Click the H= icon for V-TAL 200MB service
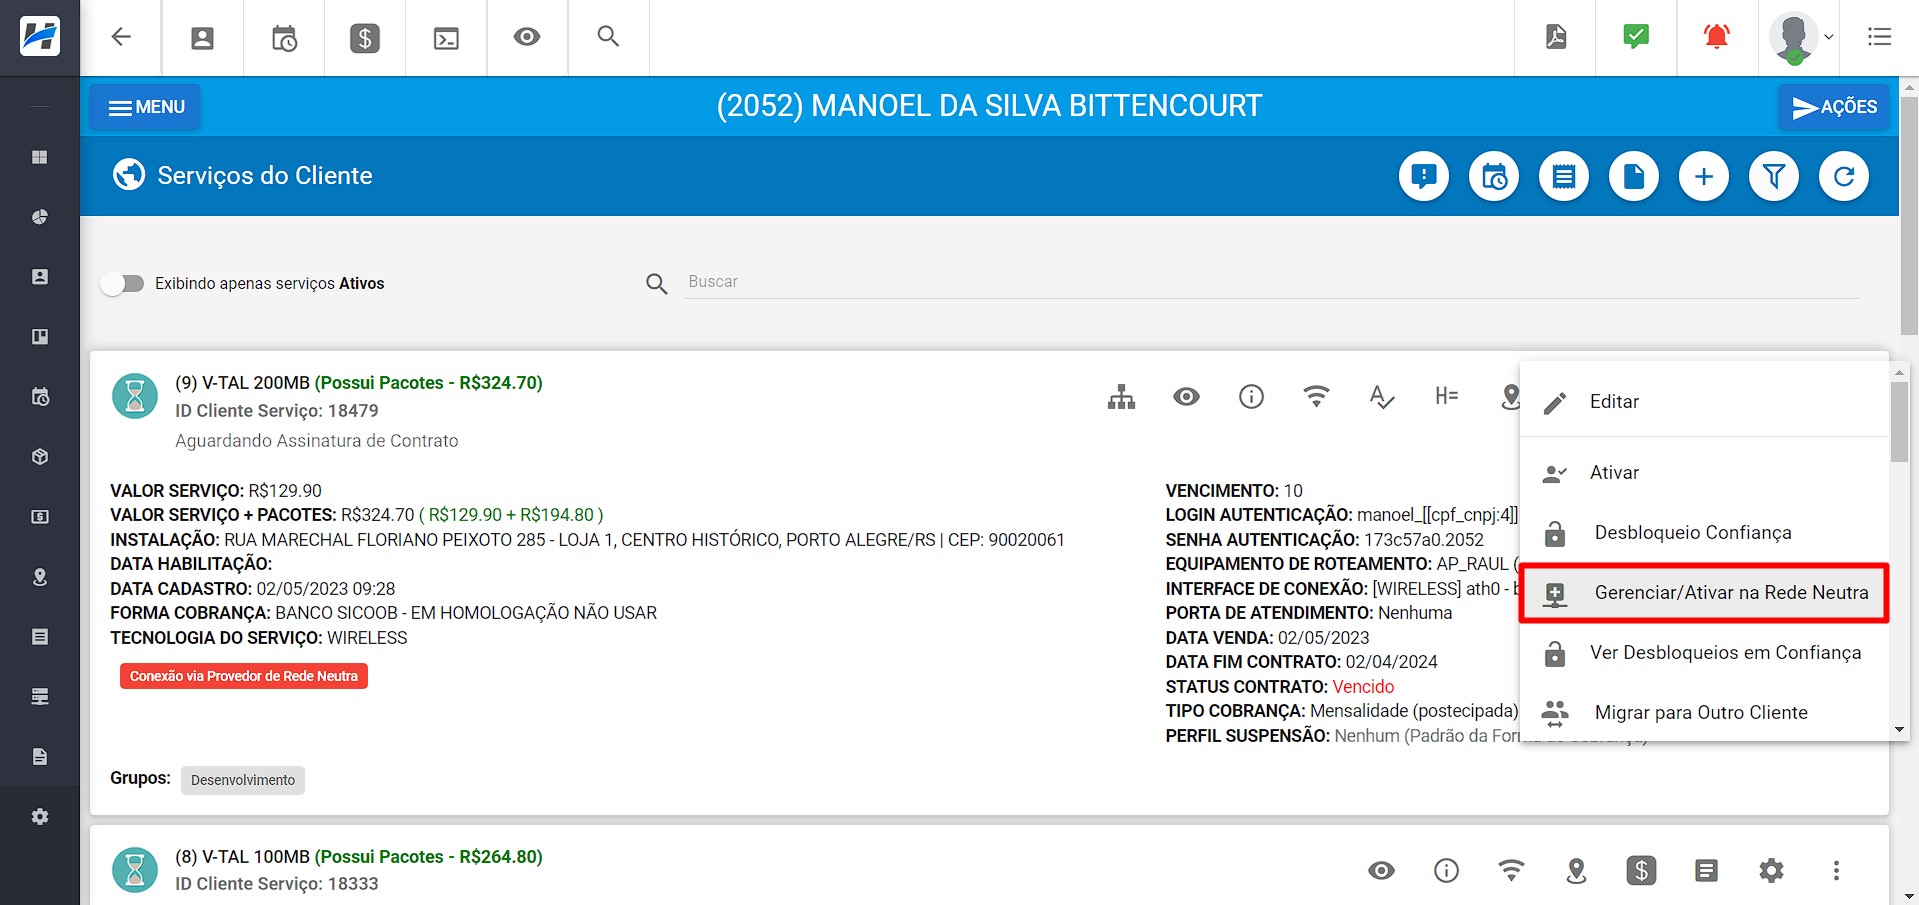The image size is (1919, 905). point(1447,396)
